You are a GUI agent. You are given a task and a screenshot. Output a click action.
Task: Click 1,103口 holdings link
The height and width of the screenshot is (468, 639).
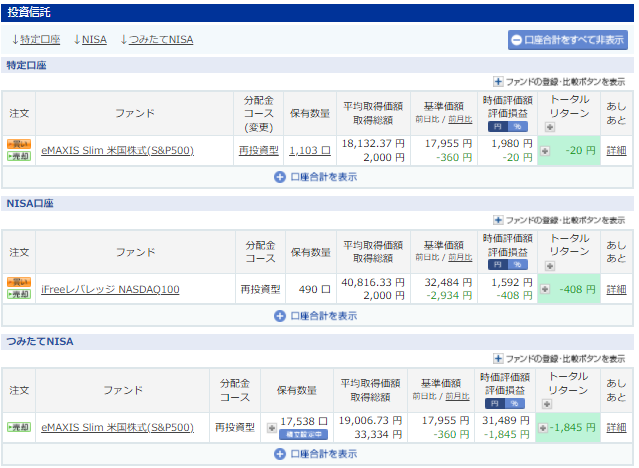pyautogui.click(x=310, y=150)
